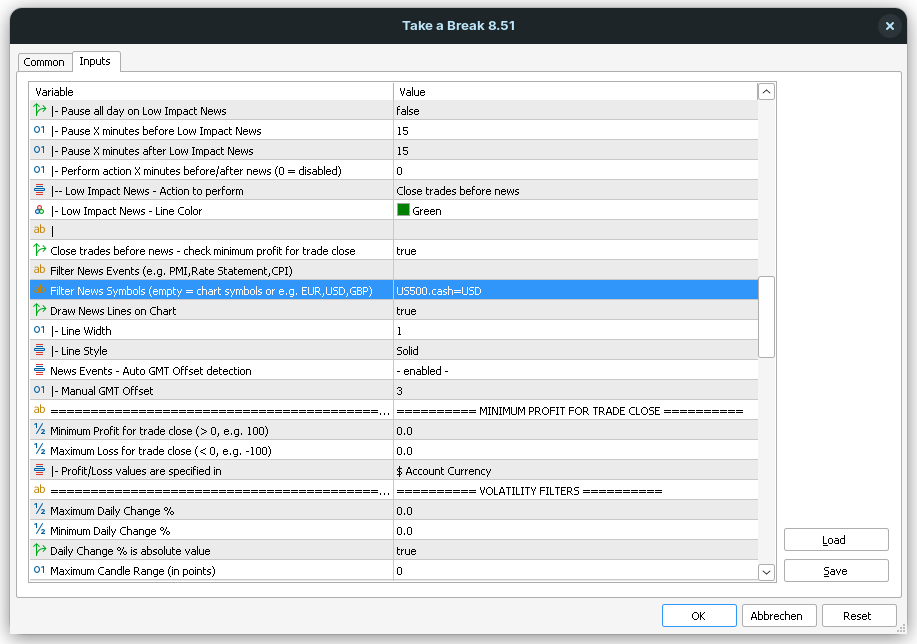
Task: Click the boolean icon beside Pause all day on Low Impact News
Action: [40, 111]
